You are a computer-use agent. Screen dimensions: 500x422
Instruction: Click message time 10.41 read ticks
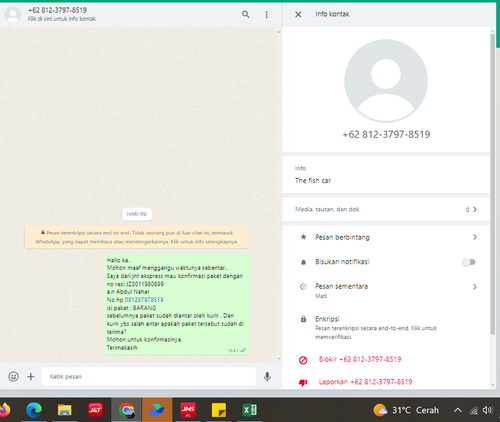(237, 350)
